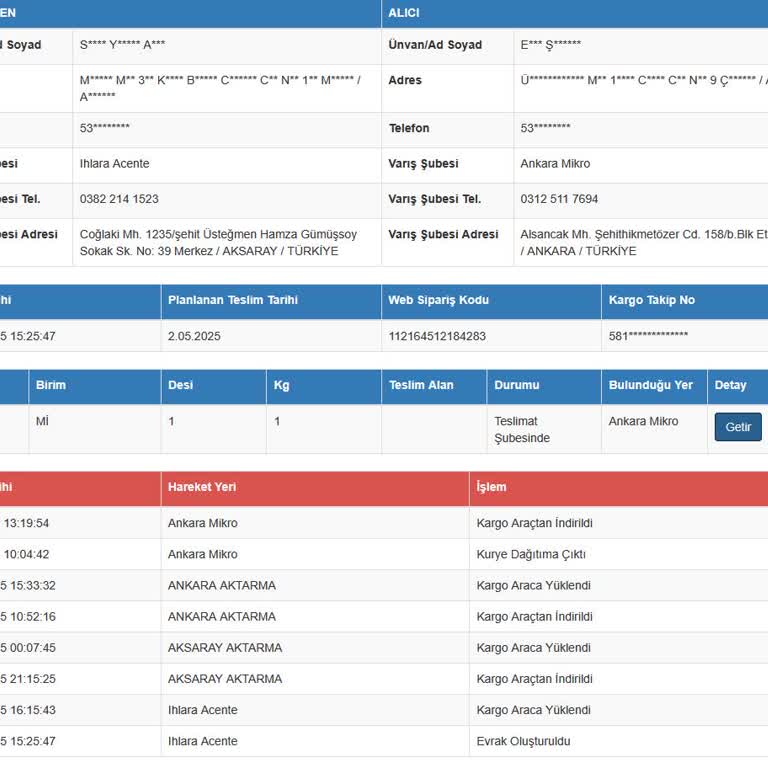
Task: Click the Teslimat Şubesinde status cell
Action: pos(522,430)
